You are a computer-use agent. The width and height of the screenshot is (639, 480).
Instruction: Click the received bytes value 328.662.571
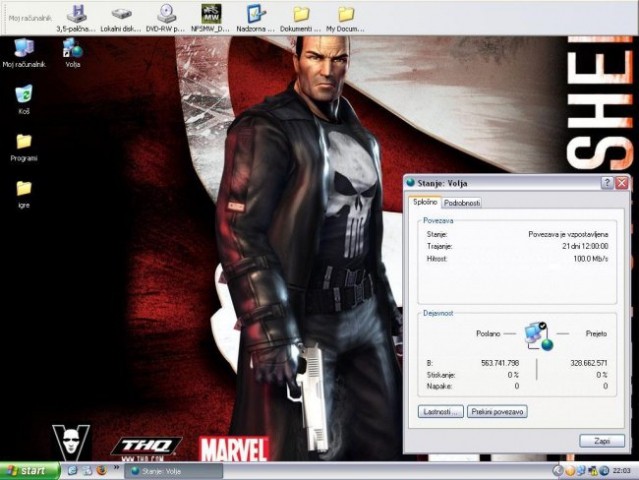pyautogui.click(x=588, y=363)
